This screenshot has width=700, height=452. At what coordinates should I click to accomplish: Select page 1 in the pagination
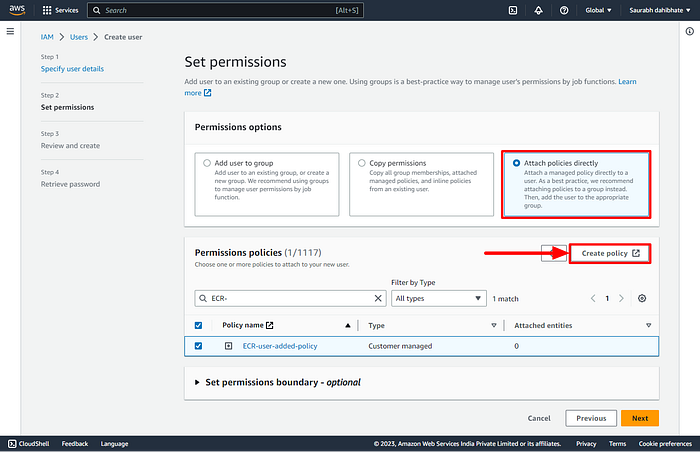[x=607, y=298]
